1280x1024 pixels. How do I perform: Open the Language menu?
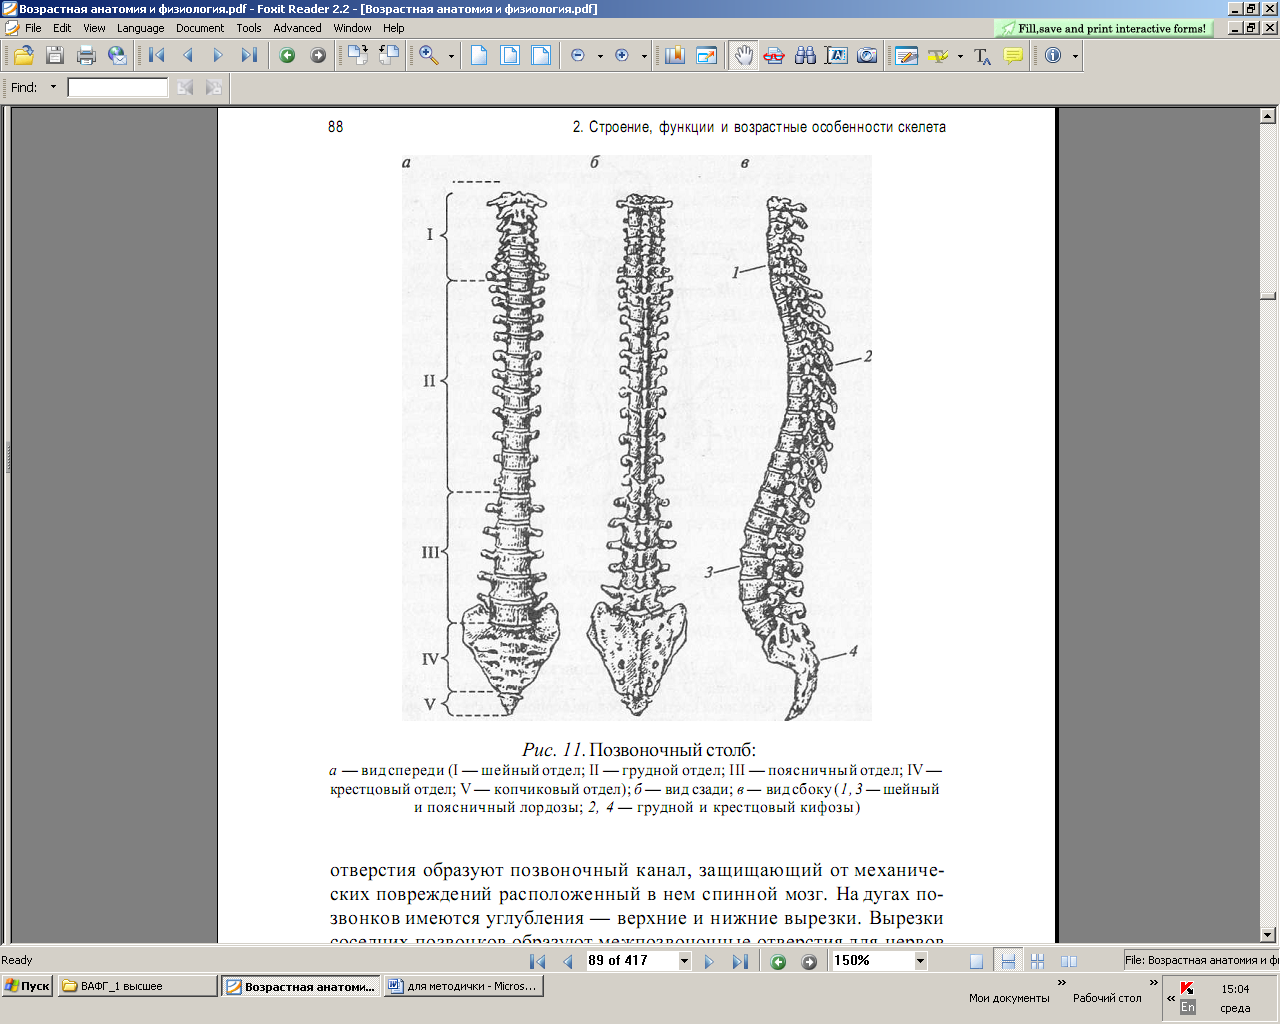coord(140,28)
